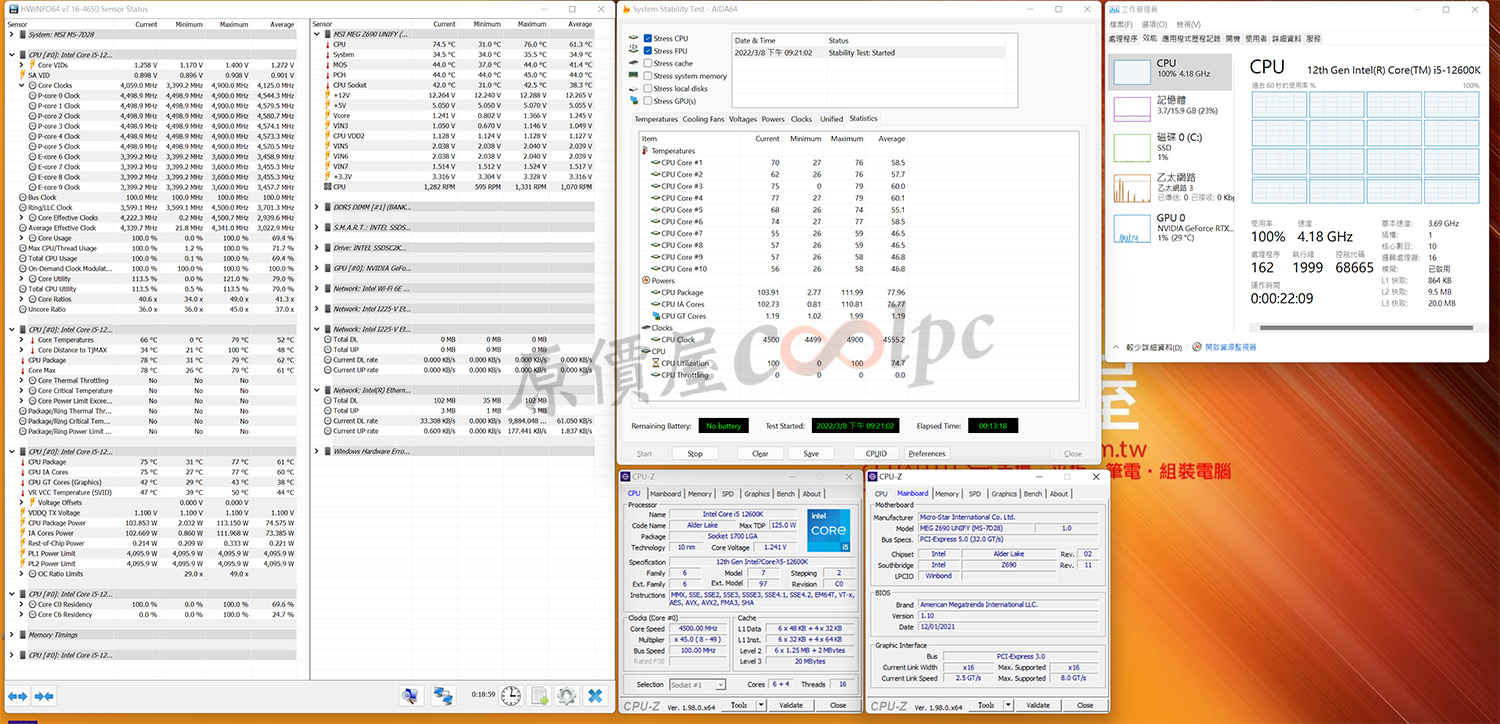Close HWiNFO sensors with blue X icon
This screenshot has width=1500, height=724.
[595, 695]
